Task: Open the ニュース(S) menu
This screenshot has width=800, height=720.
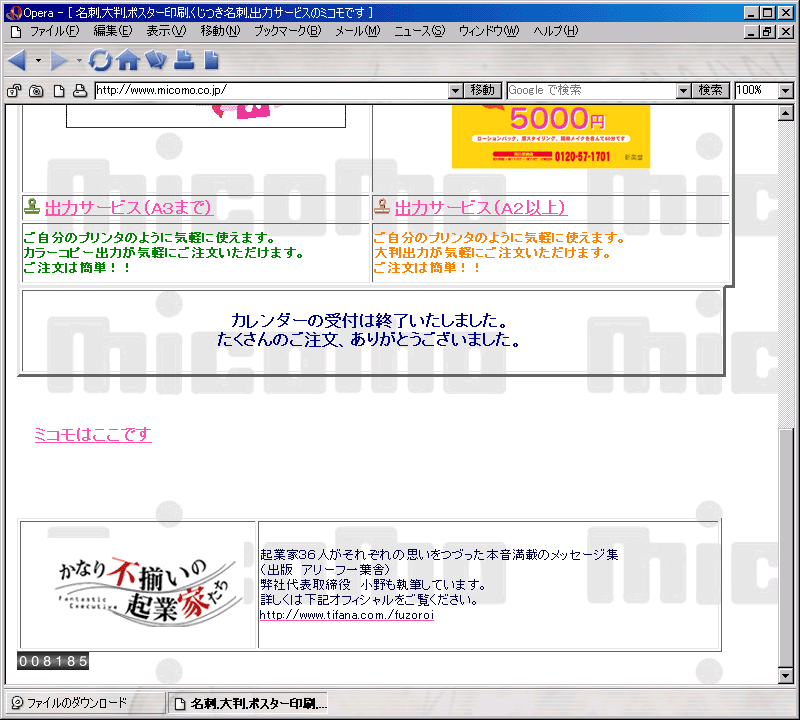Action: 419,31
